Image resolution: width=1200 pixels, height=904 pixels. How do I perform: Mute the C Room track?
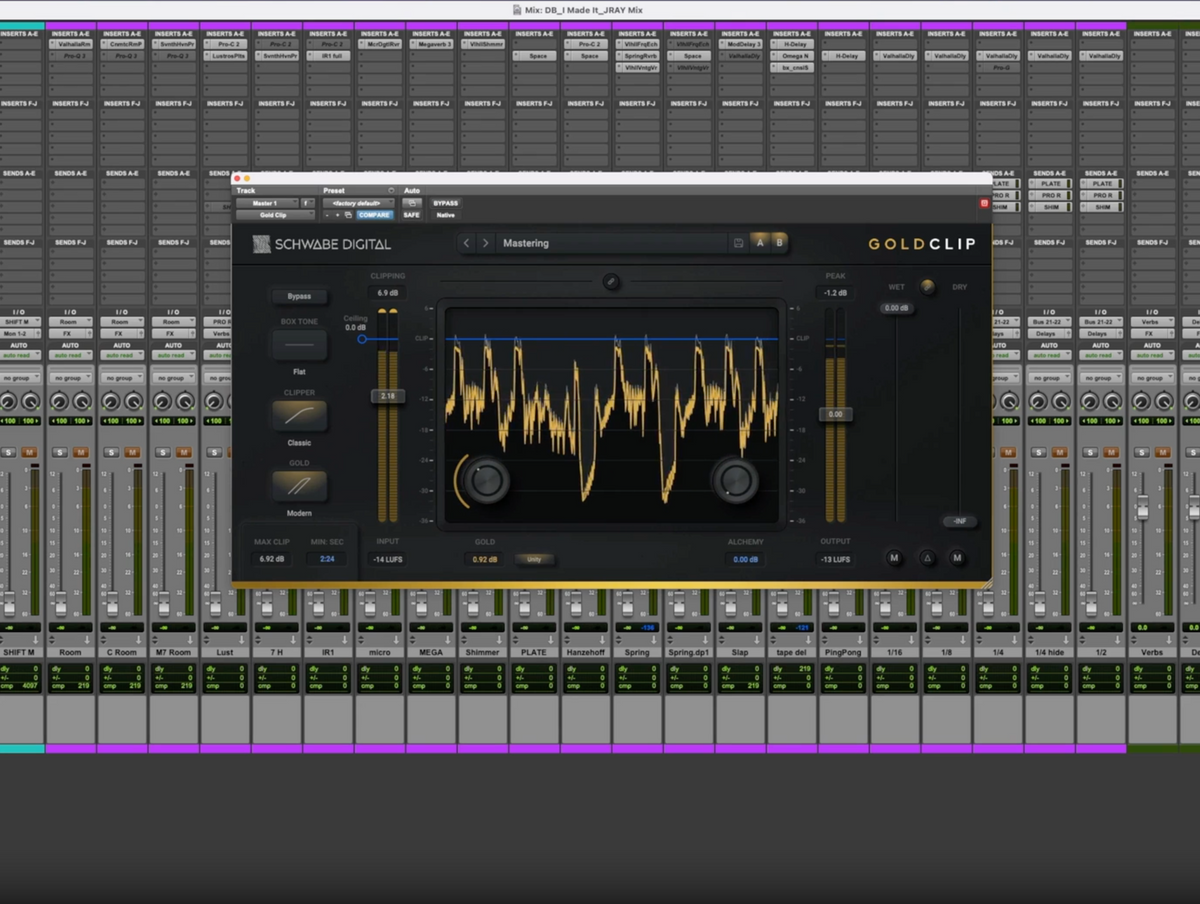(x=132, y=452)
